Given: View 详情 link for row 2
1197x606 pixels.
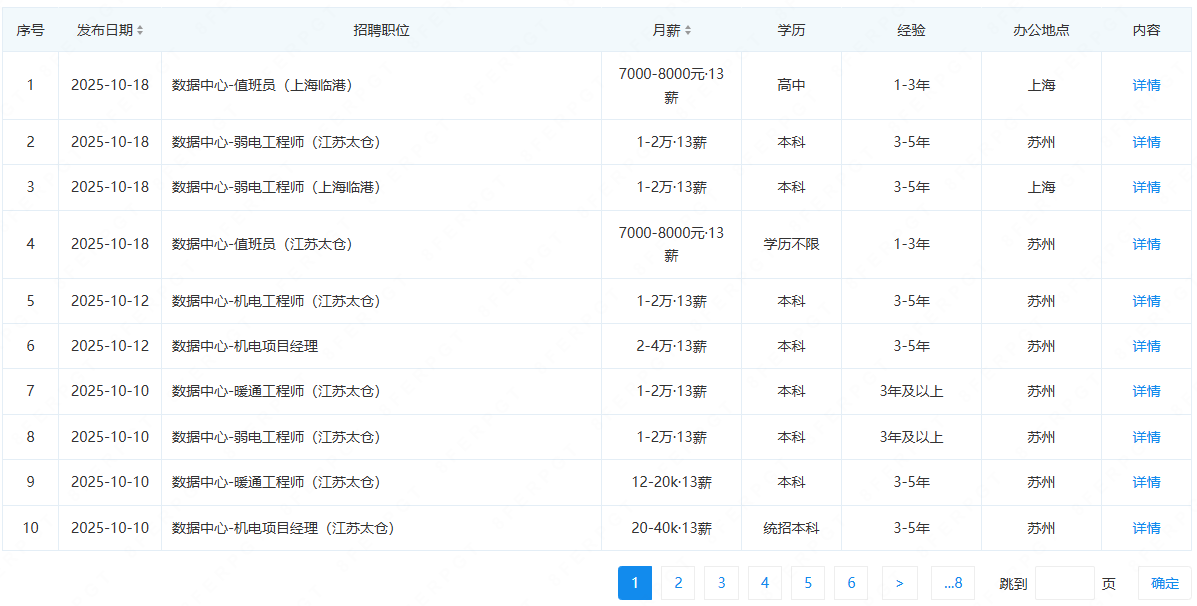Looking at the screenshot, I should pyautogui.click(x=1146, y=142).
